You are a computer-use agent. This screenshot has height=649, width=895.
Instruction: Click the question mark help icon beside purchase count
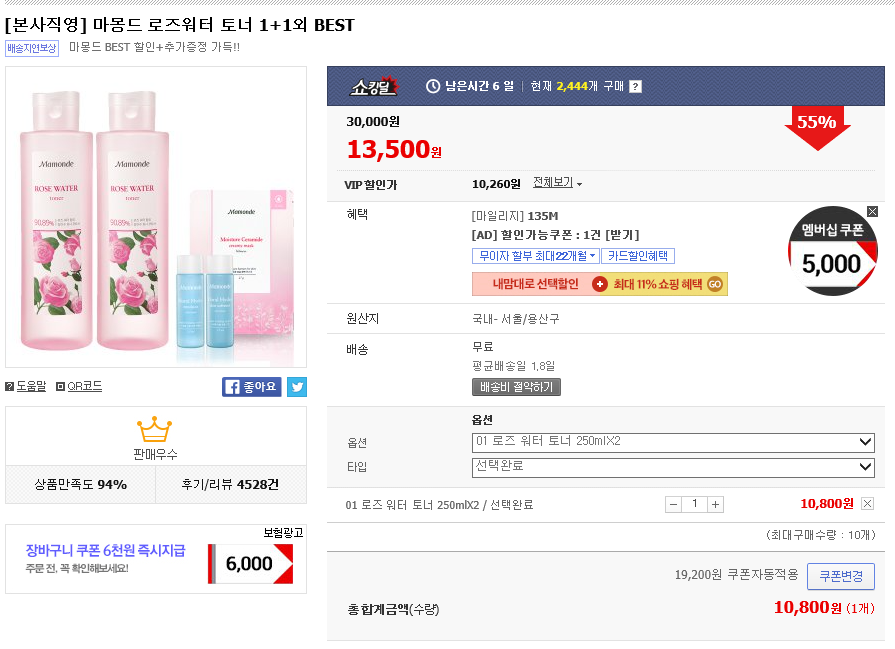click(635, 86)
